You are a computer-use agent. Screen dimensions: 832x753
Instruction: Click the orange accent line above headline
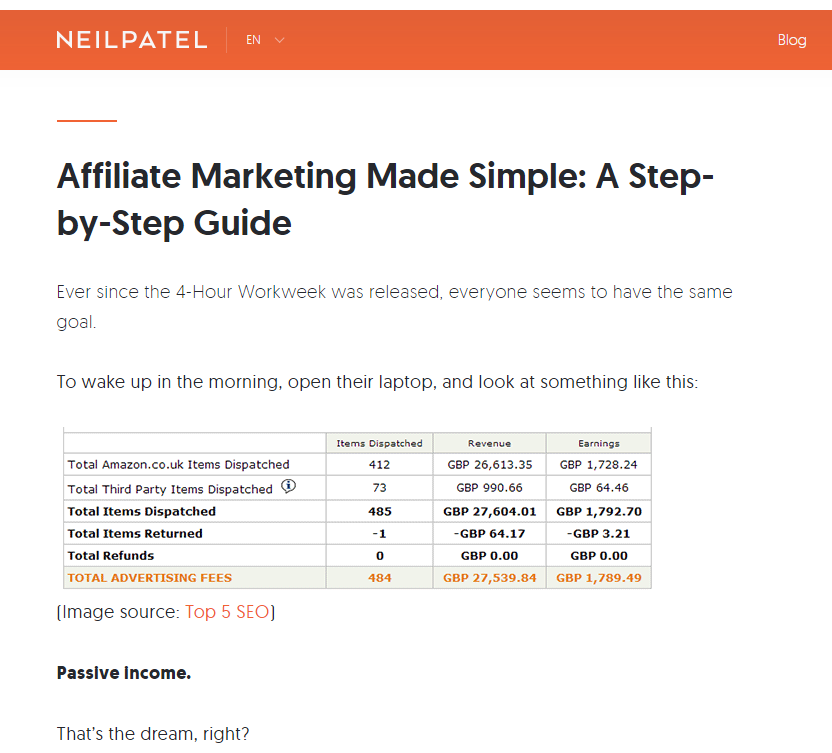click(x=87, y=121)
